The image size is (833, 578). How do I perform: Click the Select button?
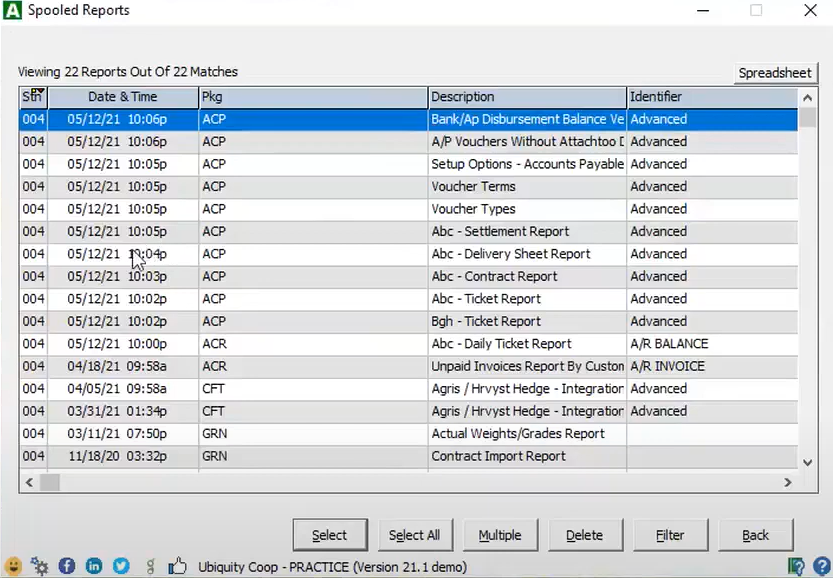point(330,535)
